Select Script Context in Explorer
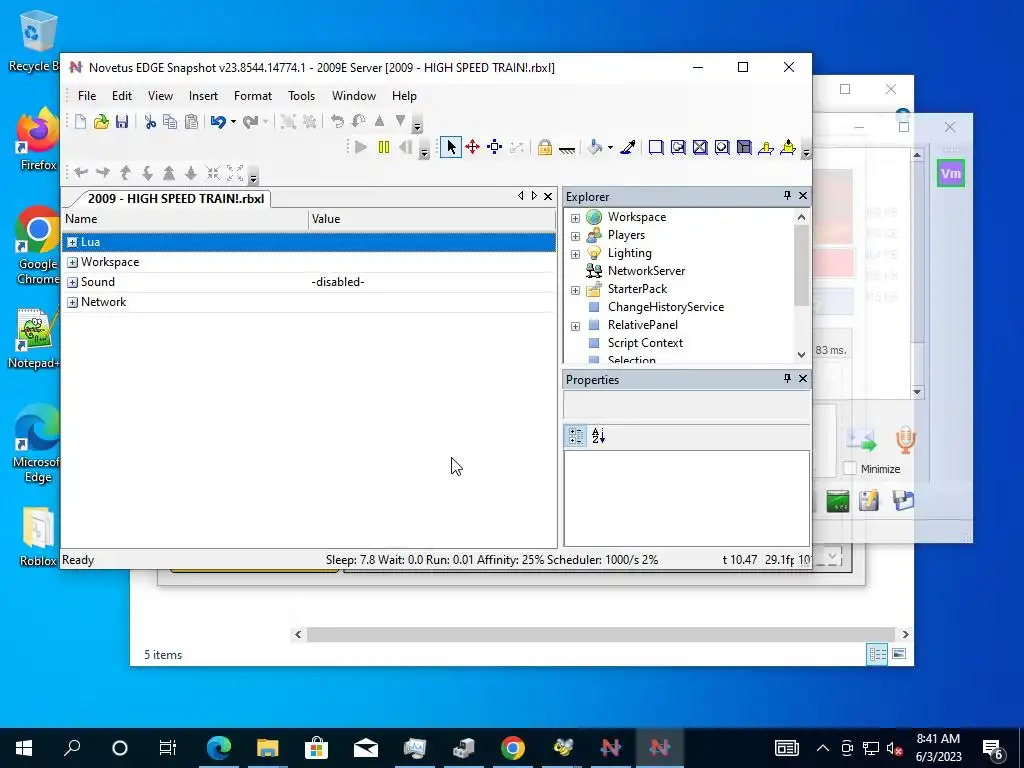This screenshot has width=1024, height=768. [645, 342]
